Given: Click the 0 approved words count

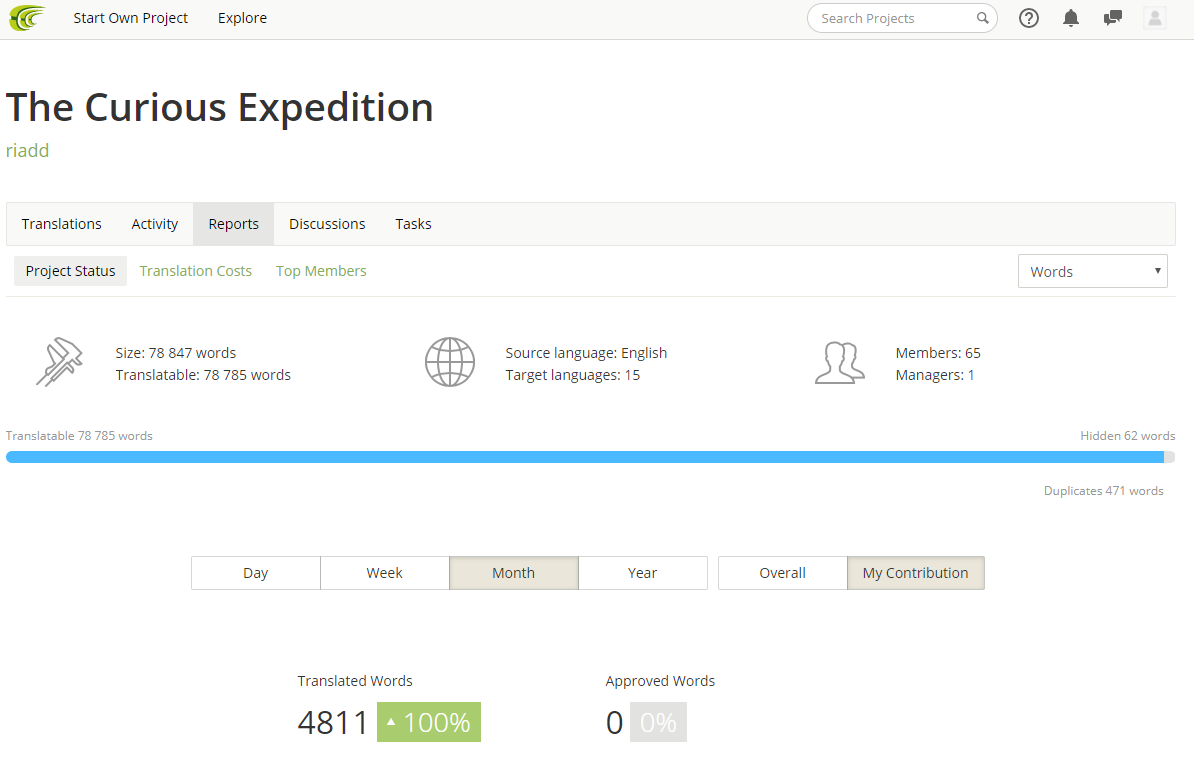Looking at the screenshot, I should point(615,723).
